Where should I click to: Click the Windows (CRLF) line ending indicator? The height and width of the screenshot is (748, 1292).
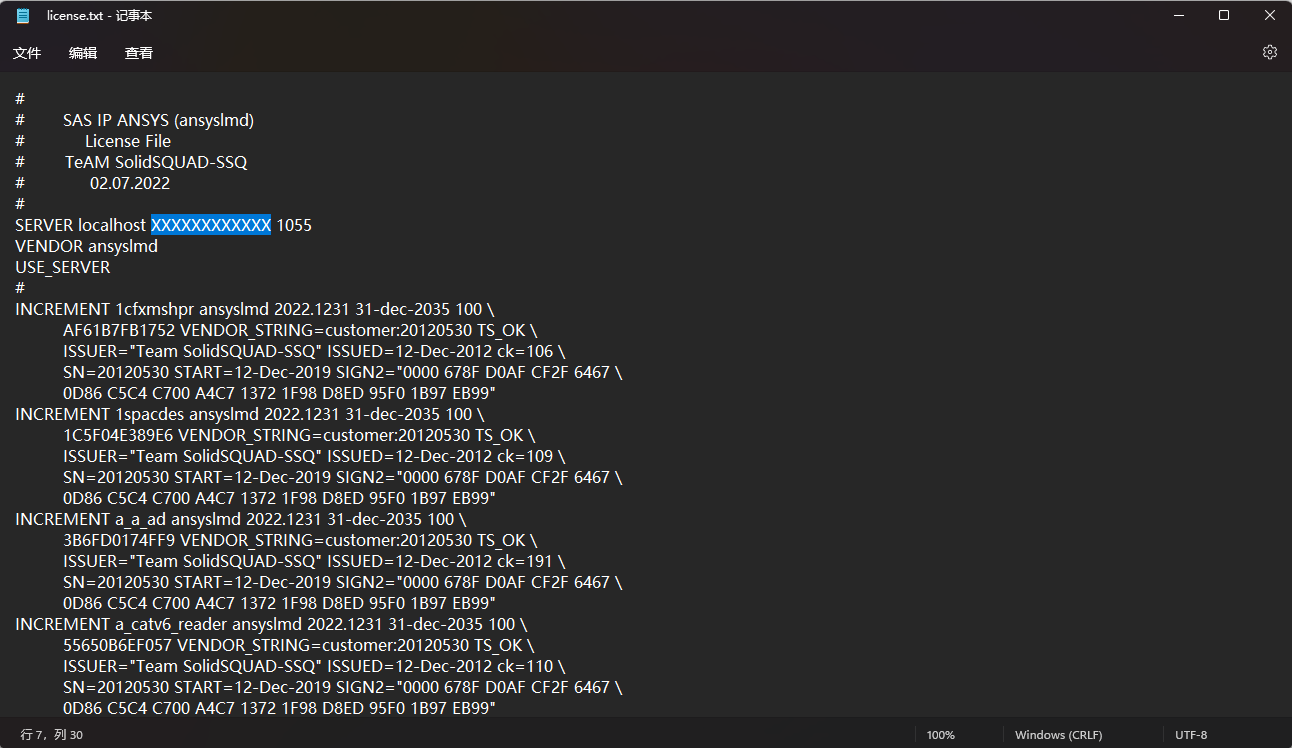coord(1058,735)
